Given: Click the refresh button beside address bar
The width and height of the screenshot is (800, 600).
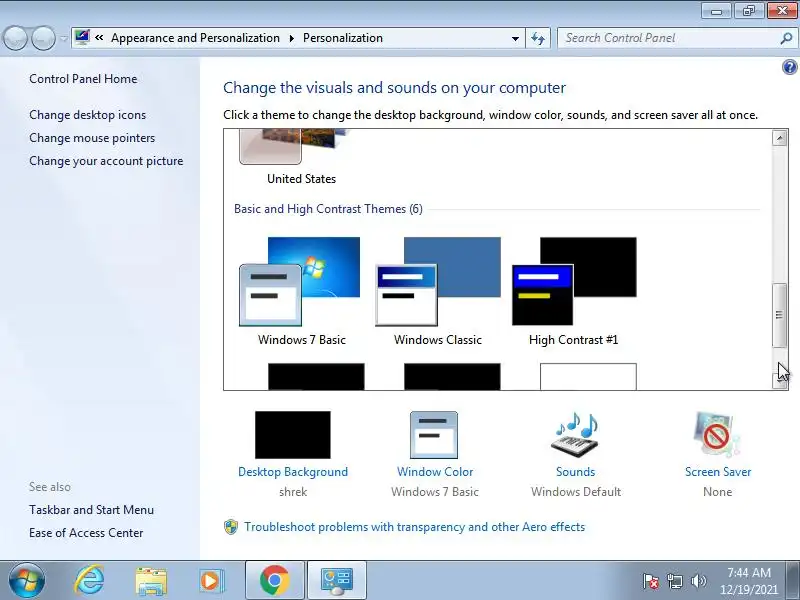Looking at the screenshot, I should [538, 38].
